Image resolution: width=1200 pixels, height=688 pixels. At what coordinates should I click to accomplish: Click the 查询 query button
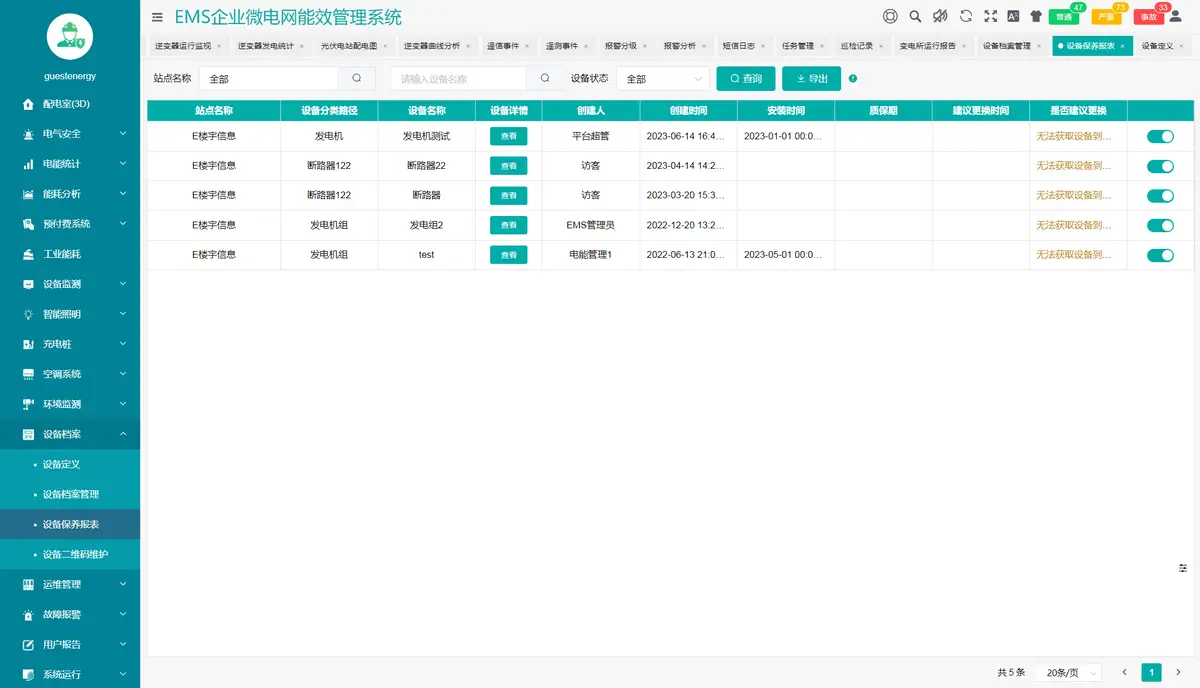pos(747,78)
